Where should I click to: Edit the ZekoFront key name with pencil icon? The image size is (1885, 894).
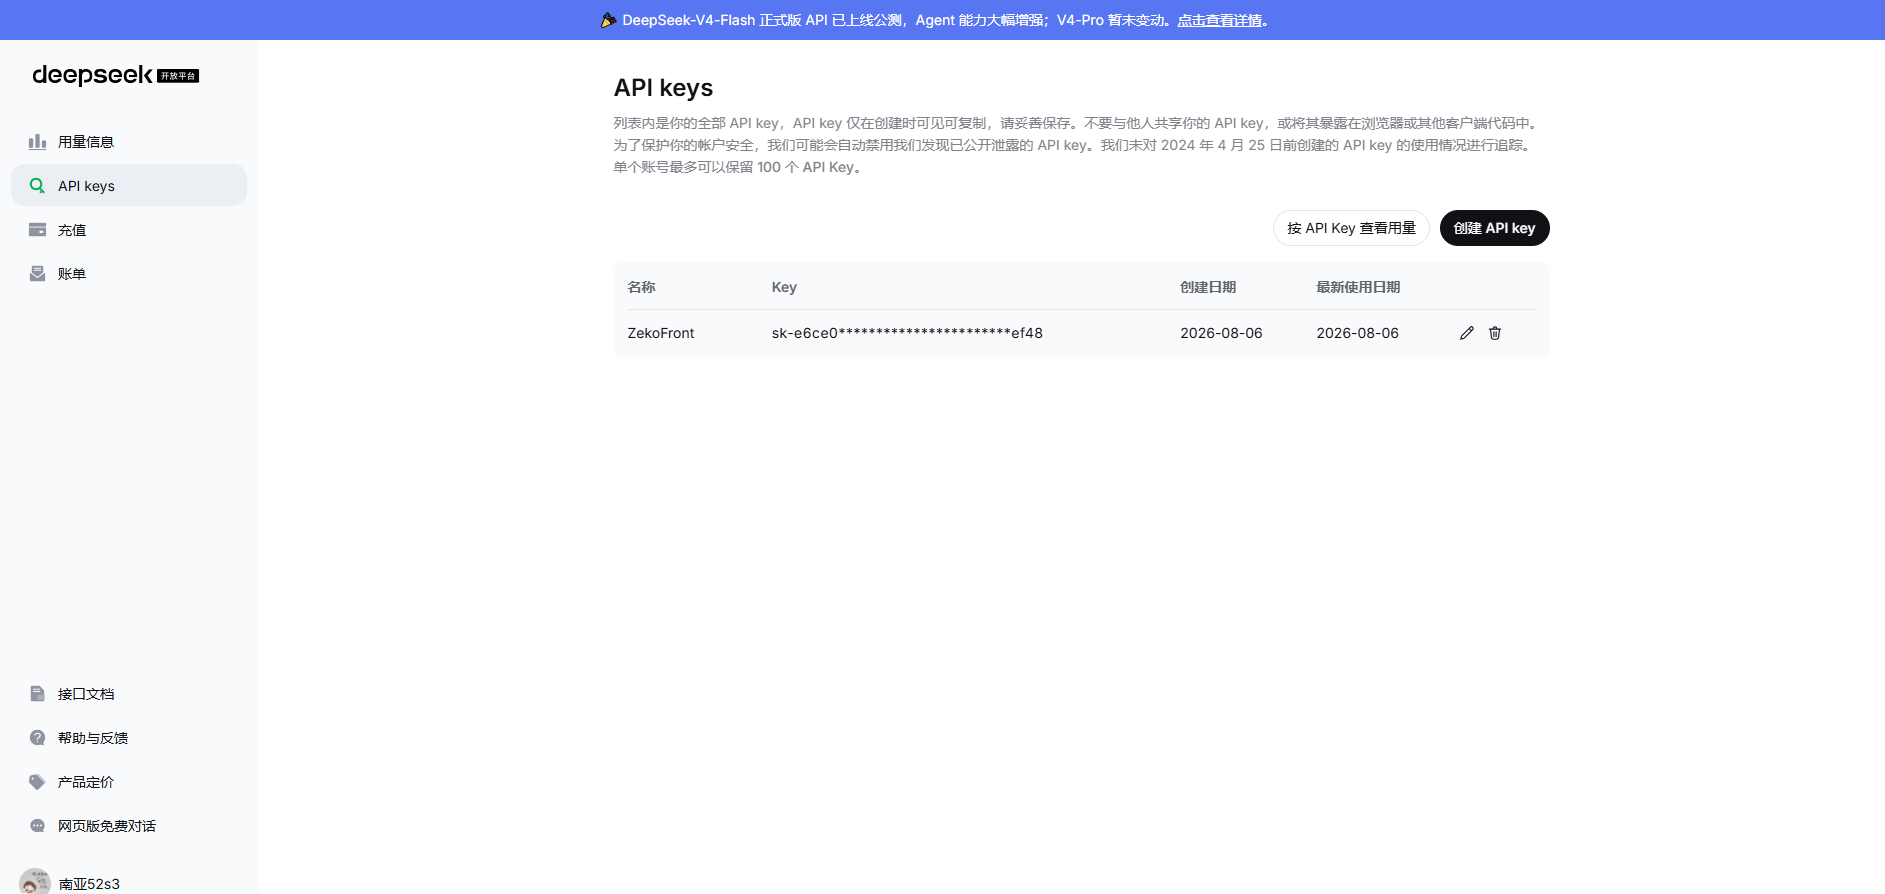click(1467, 333)
